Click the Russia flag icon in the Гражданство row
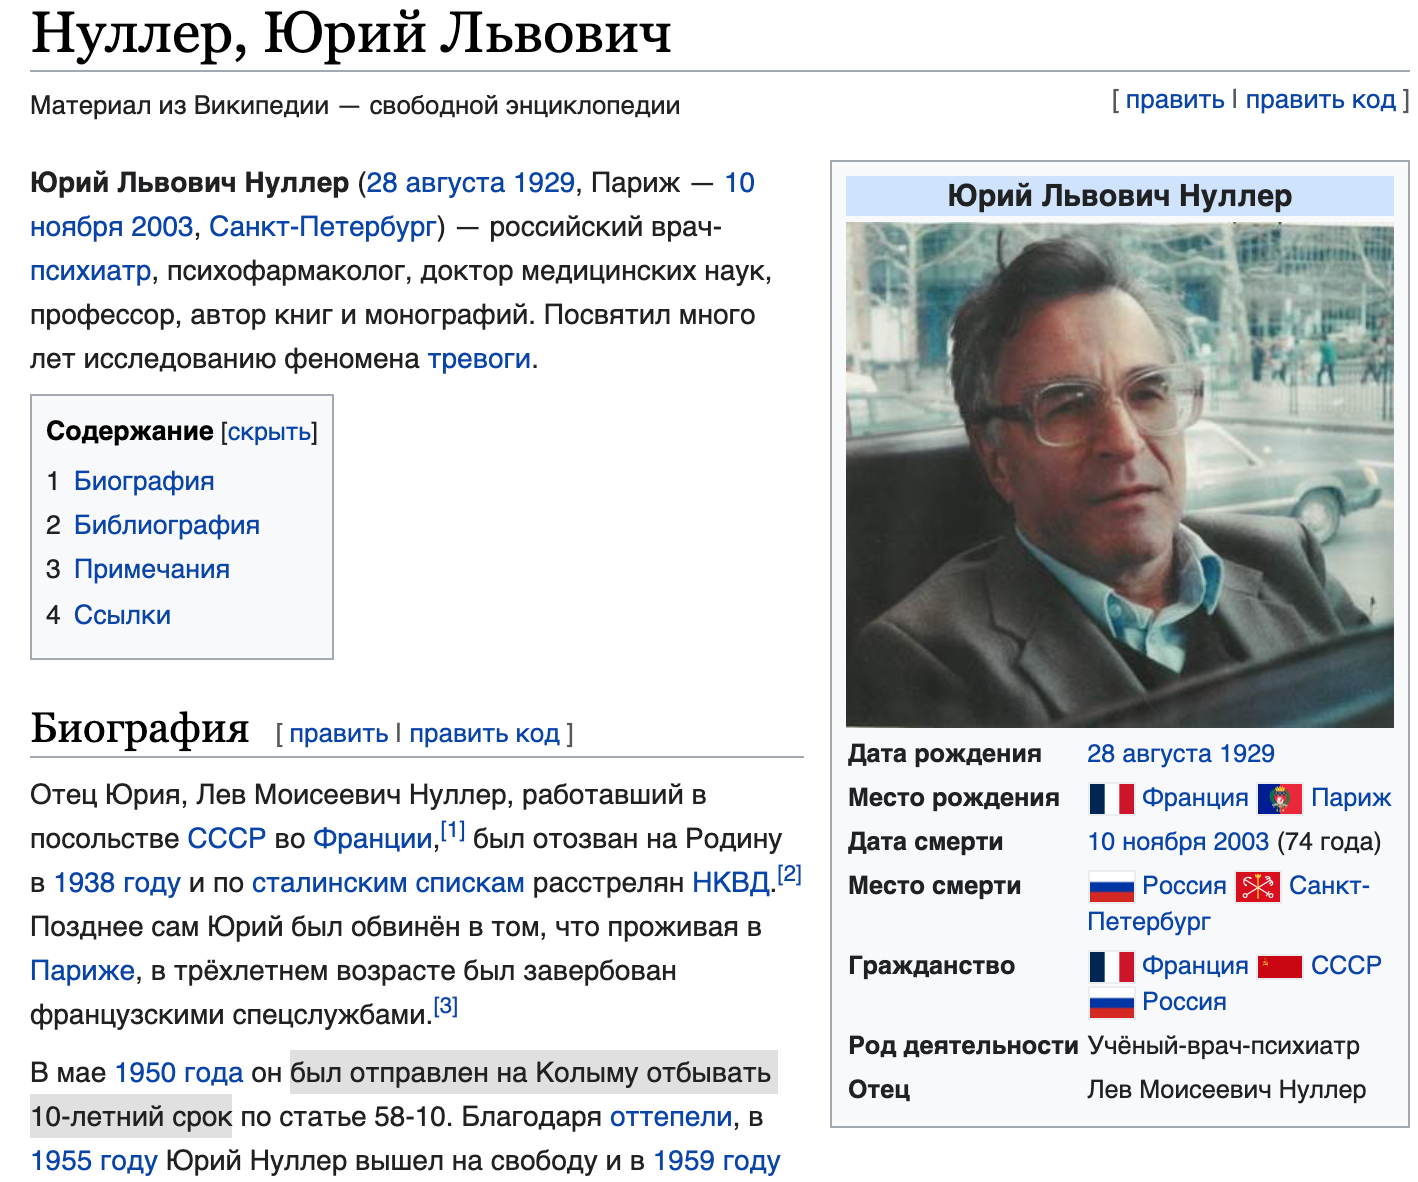Image resolution: width=1418 pixels, height=1182 pixels. (1111, 1002)
